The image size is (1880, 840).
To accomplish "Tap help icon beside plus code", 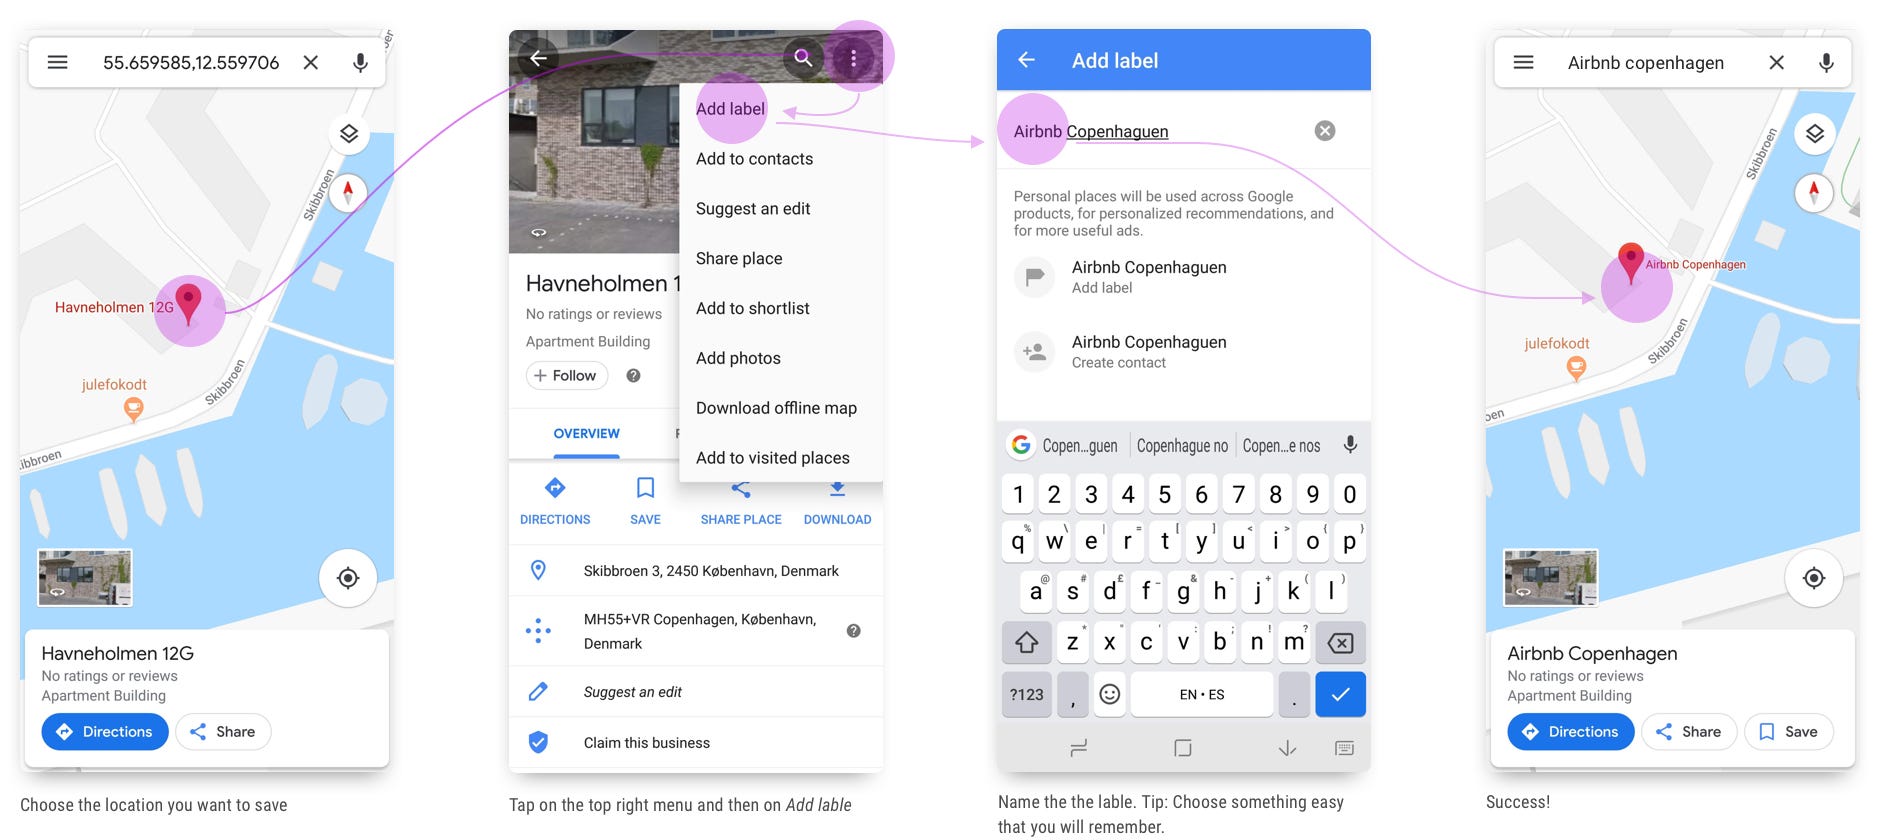I will tap(853, 631).
